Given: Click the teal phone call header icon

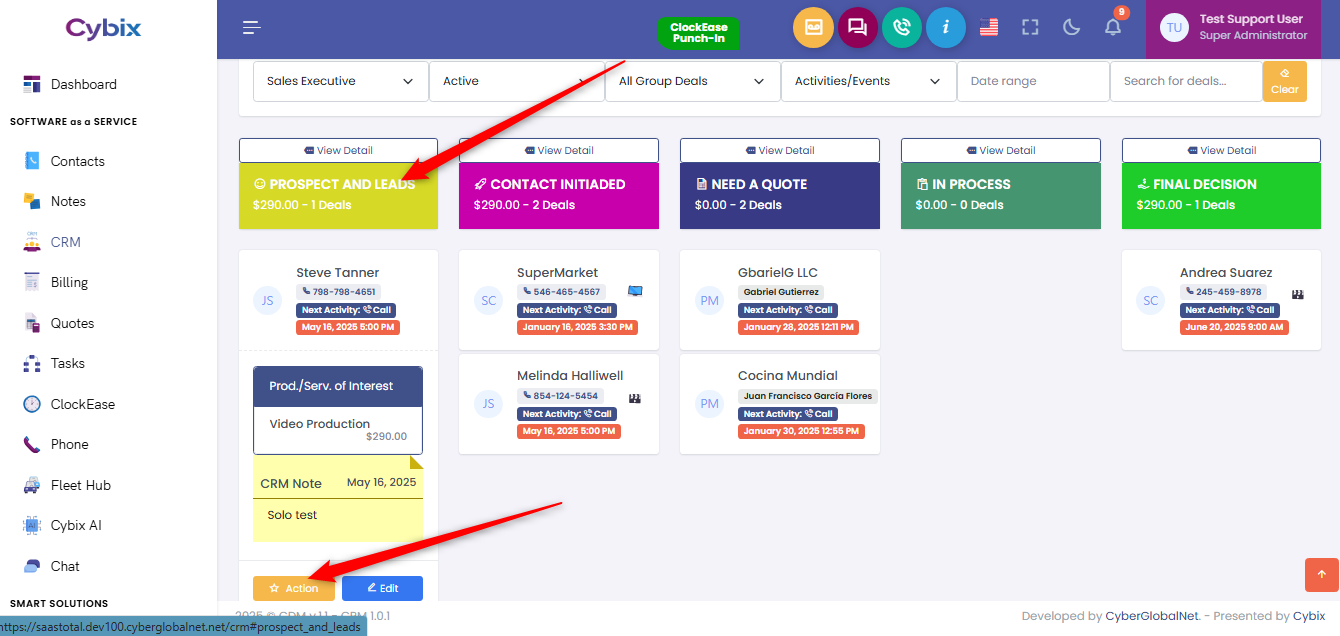Looking at the screenshot, I should pos(901,28).
